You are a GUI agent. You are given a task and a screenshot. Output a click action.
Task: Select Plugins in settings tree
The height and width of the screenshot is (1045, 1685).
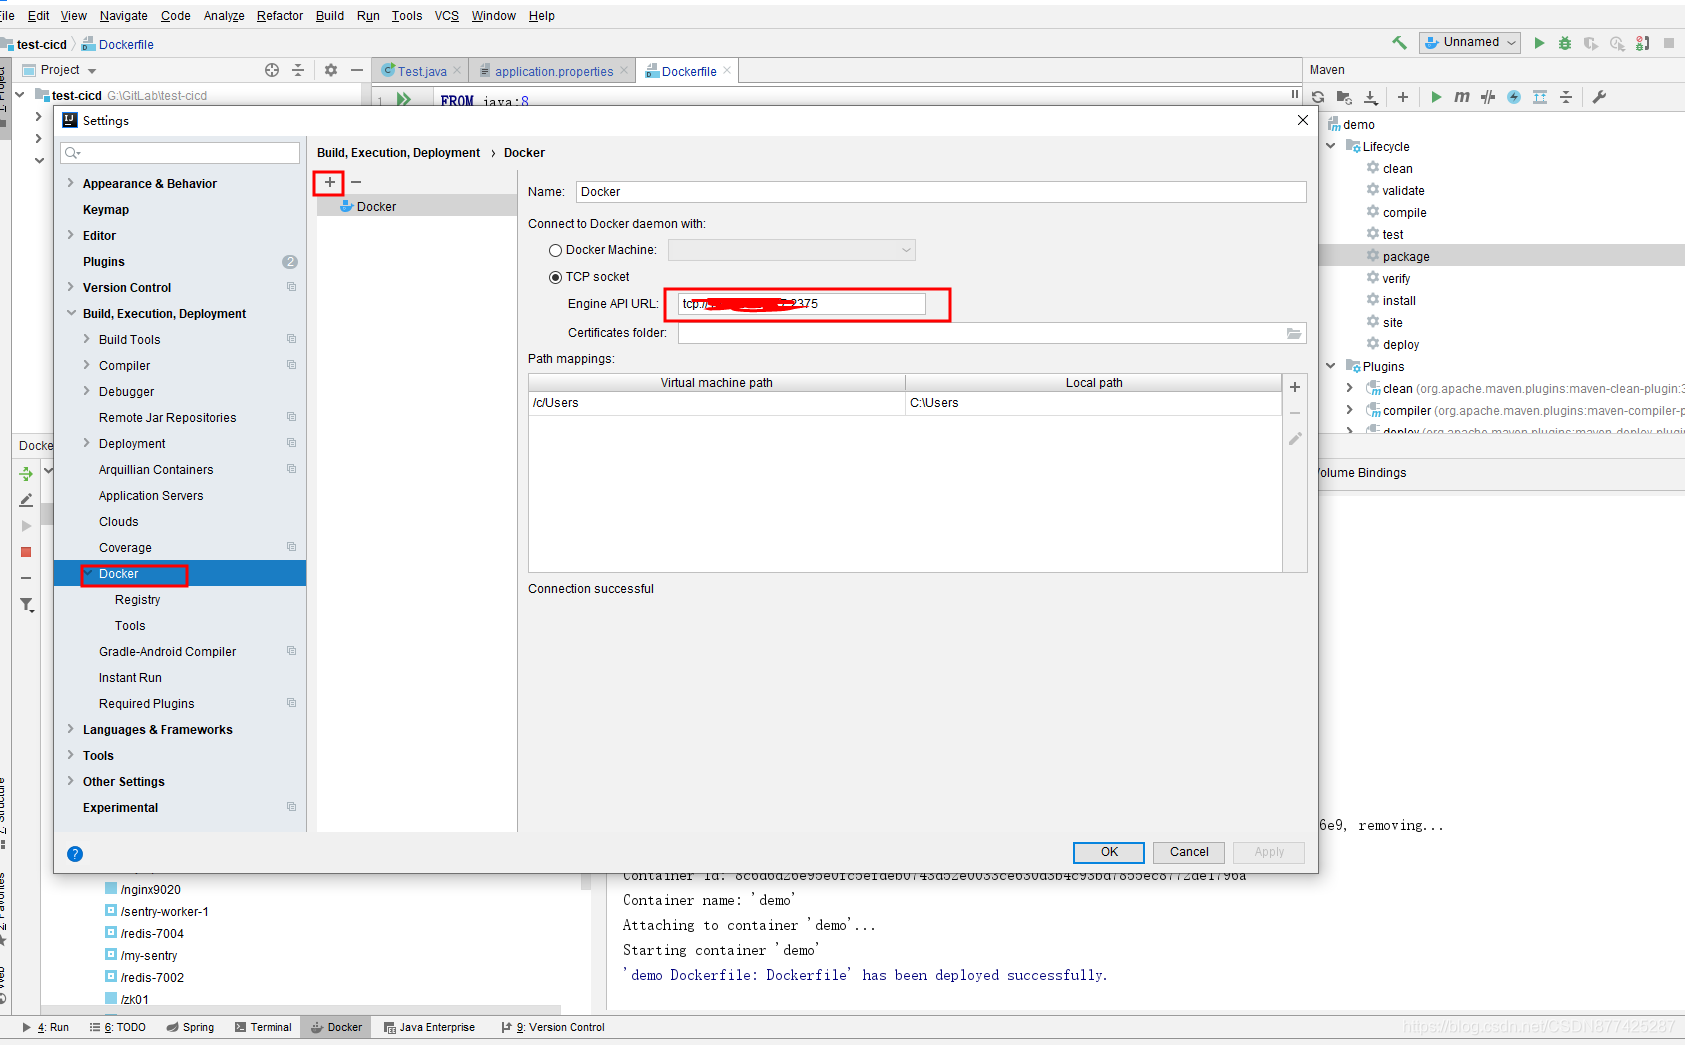tap(104, 262)
